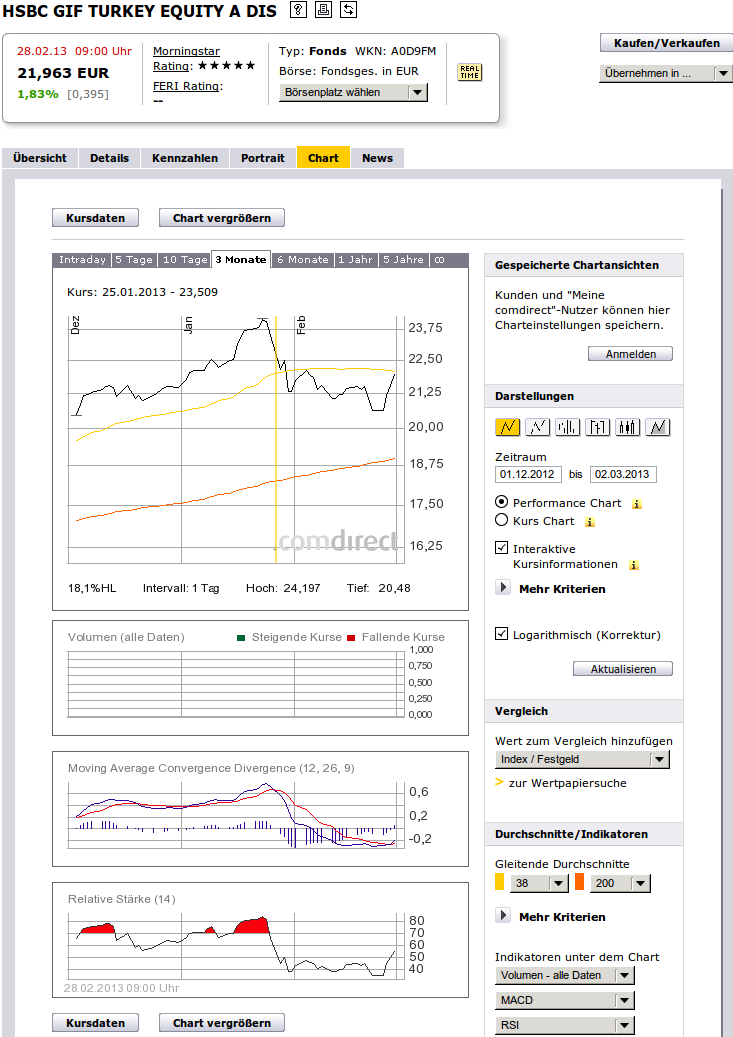Open the Übernehmen in ... dropdown
This screenshot has width=733, height=1037.
coord(666,73)
